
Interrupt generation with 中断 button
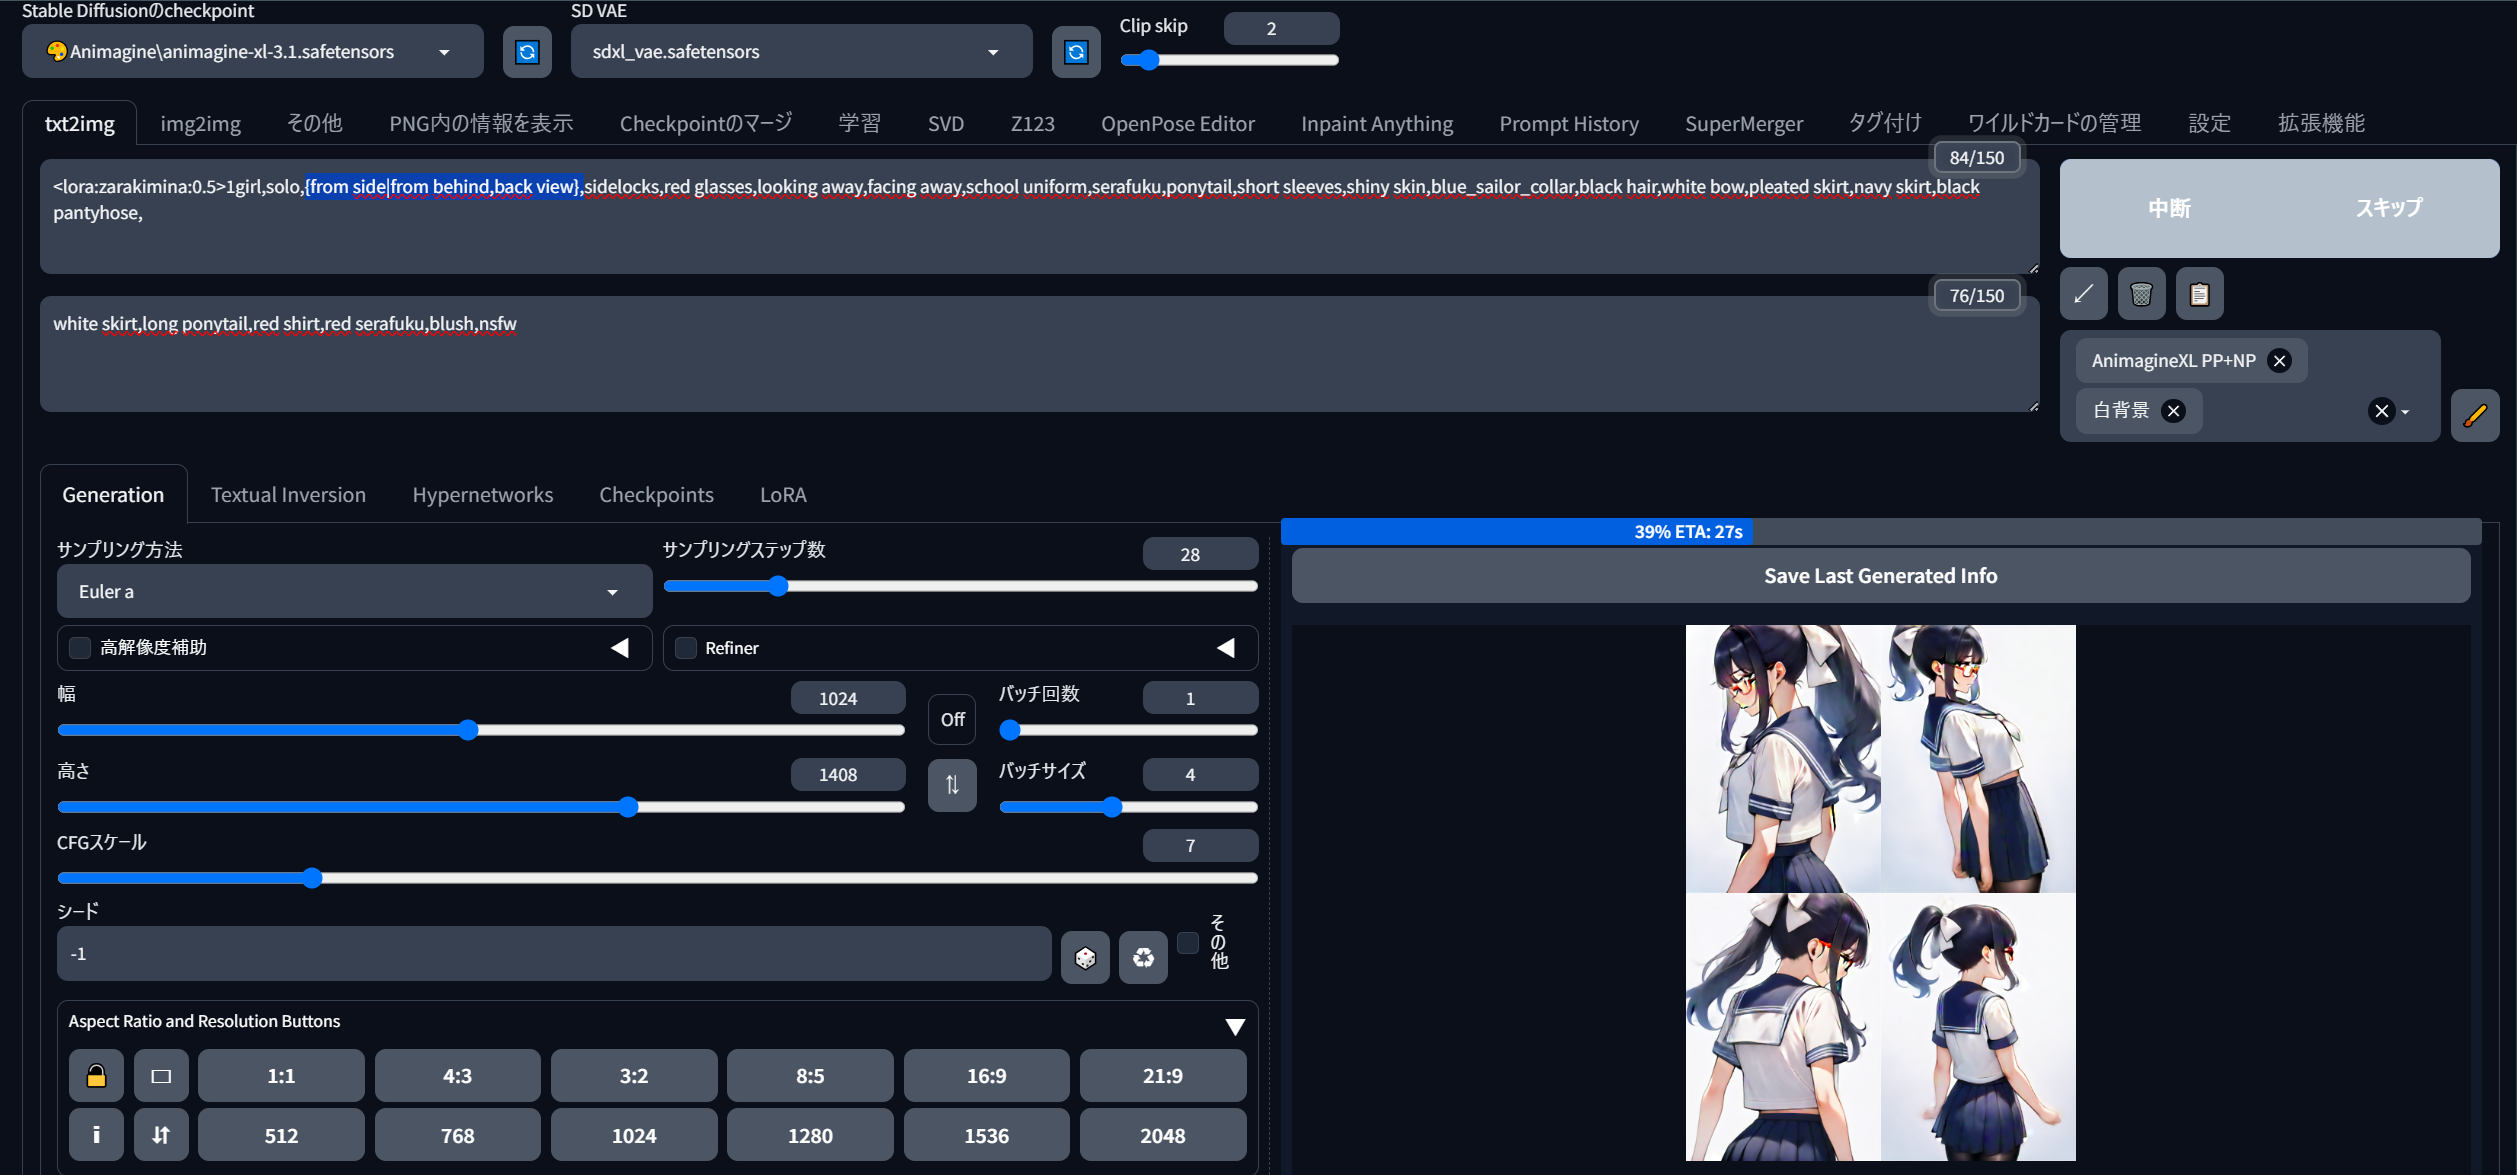[2170, 208]
